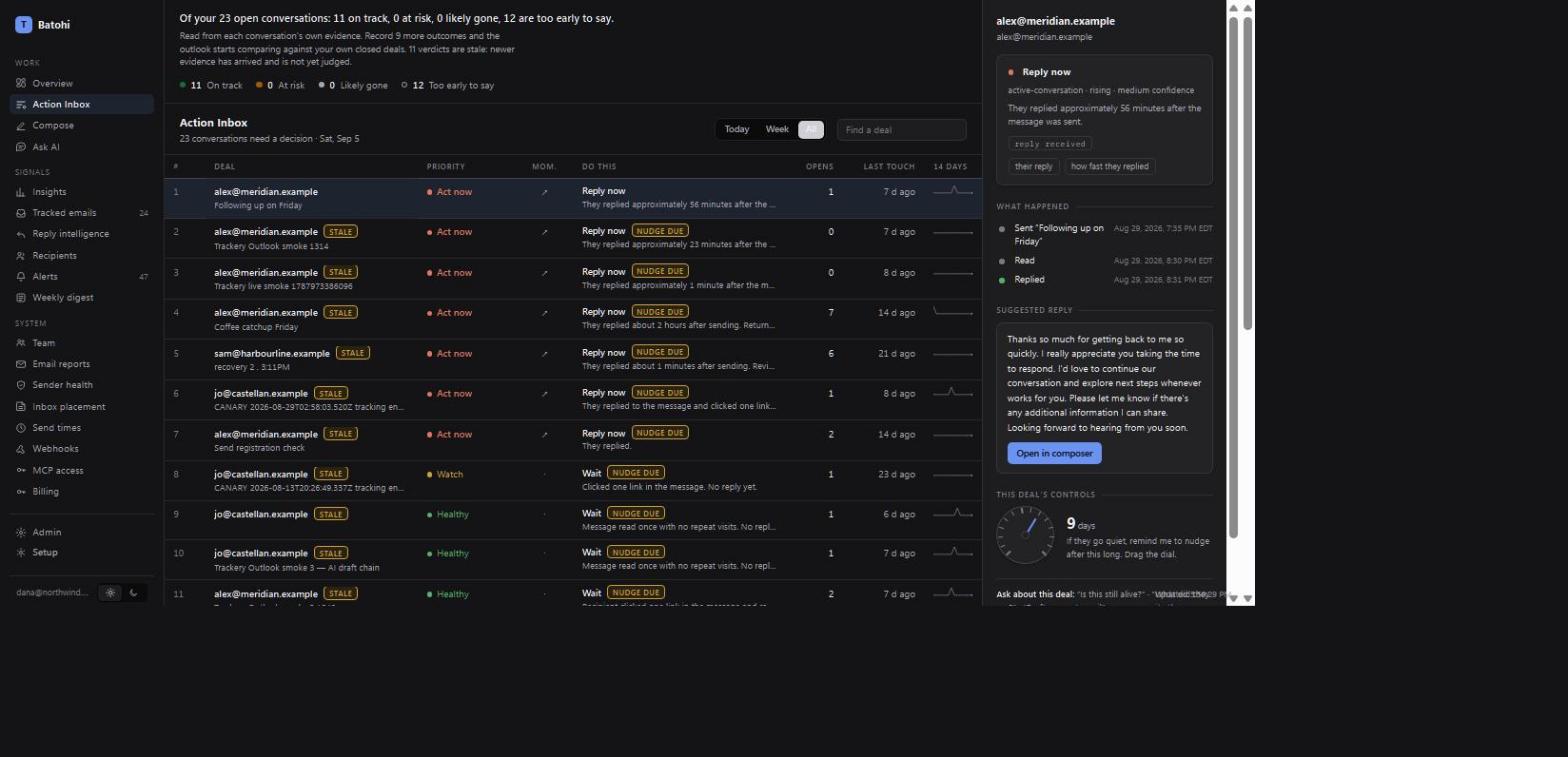This screenshot has height=757, width=1568.
Task: Select the sam@harbourline.example deal row
Action: coord(573,360)
